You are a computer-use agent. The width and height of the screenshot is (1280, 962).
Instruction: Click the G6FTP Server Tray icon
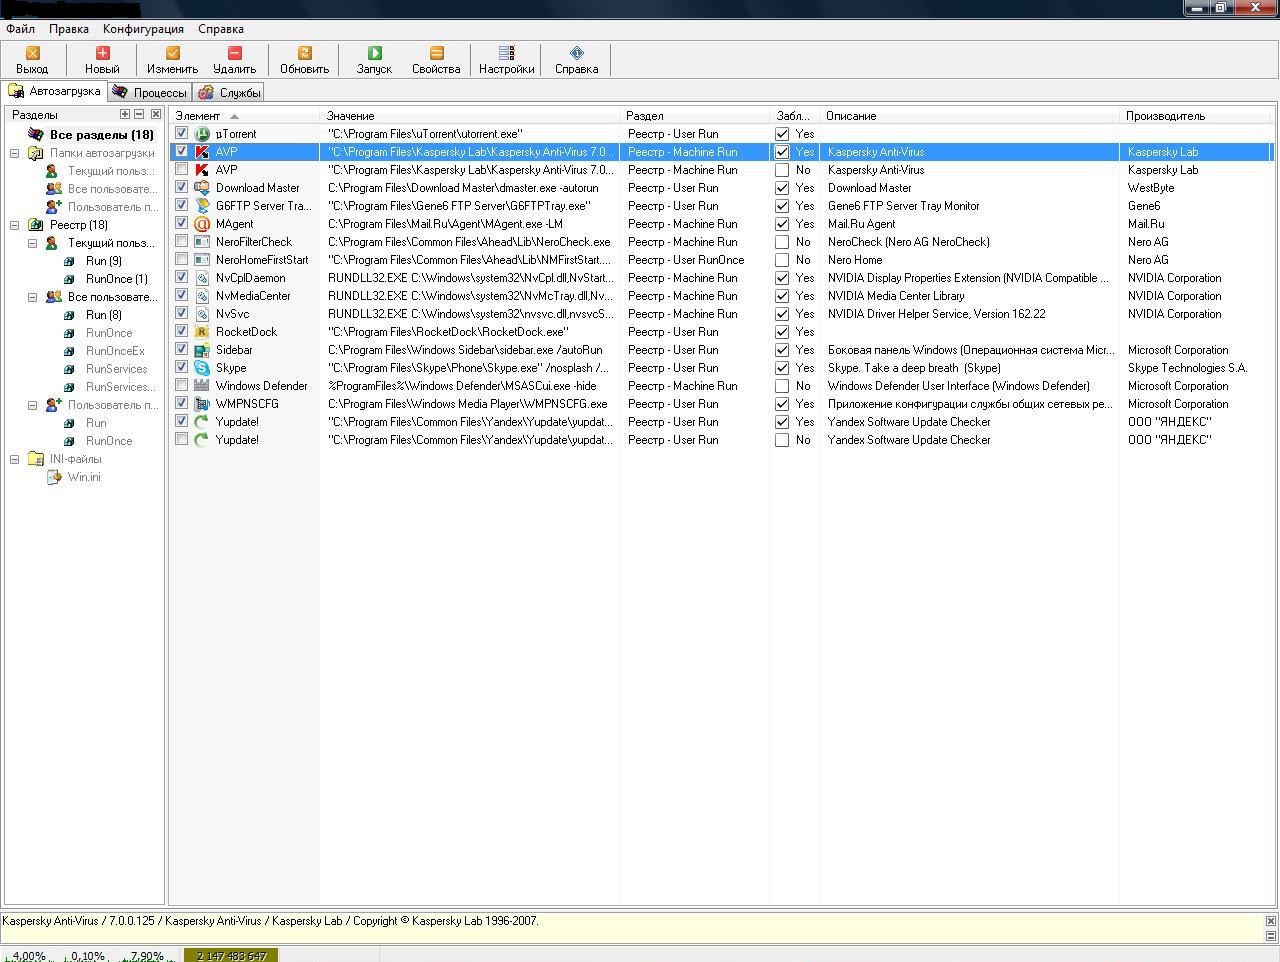coord(202,206)
